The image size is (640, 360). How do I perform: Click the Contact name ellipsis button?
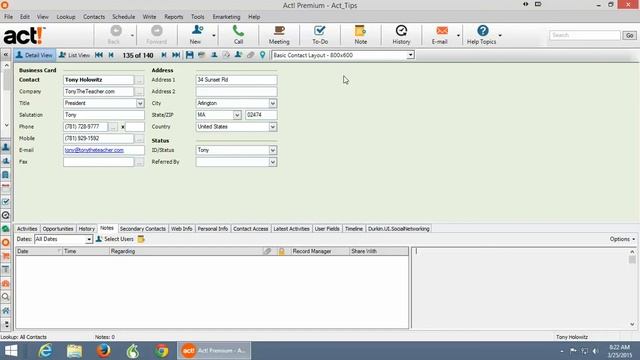pyautogui.click(x=139, y=80)
